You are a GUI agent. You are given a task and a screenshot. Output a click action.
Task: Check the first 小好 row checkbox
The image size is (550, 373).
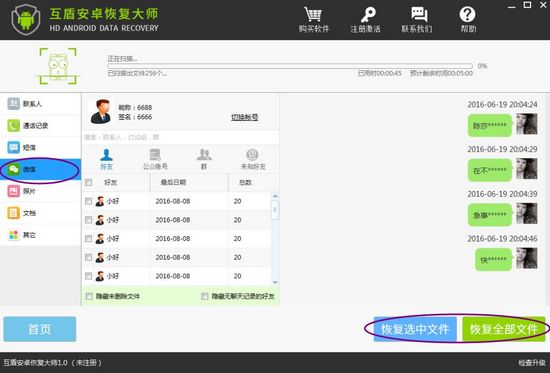88,201
